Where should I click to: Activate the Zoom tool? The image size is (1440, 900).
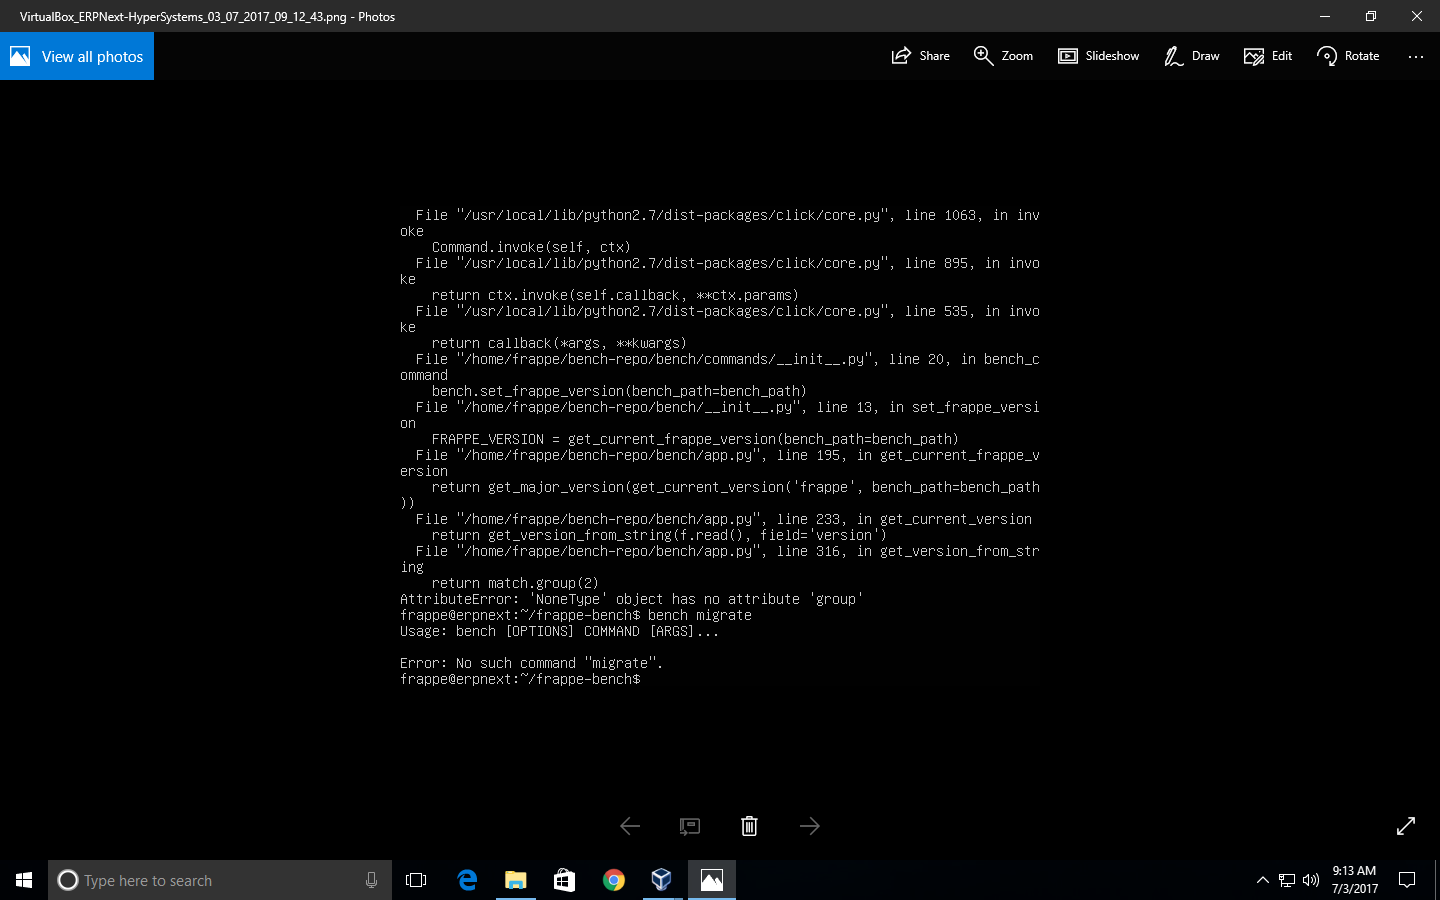(1003, 56)
